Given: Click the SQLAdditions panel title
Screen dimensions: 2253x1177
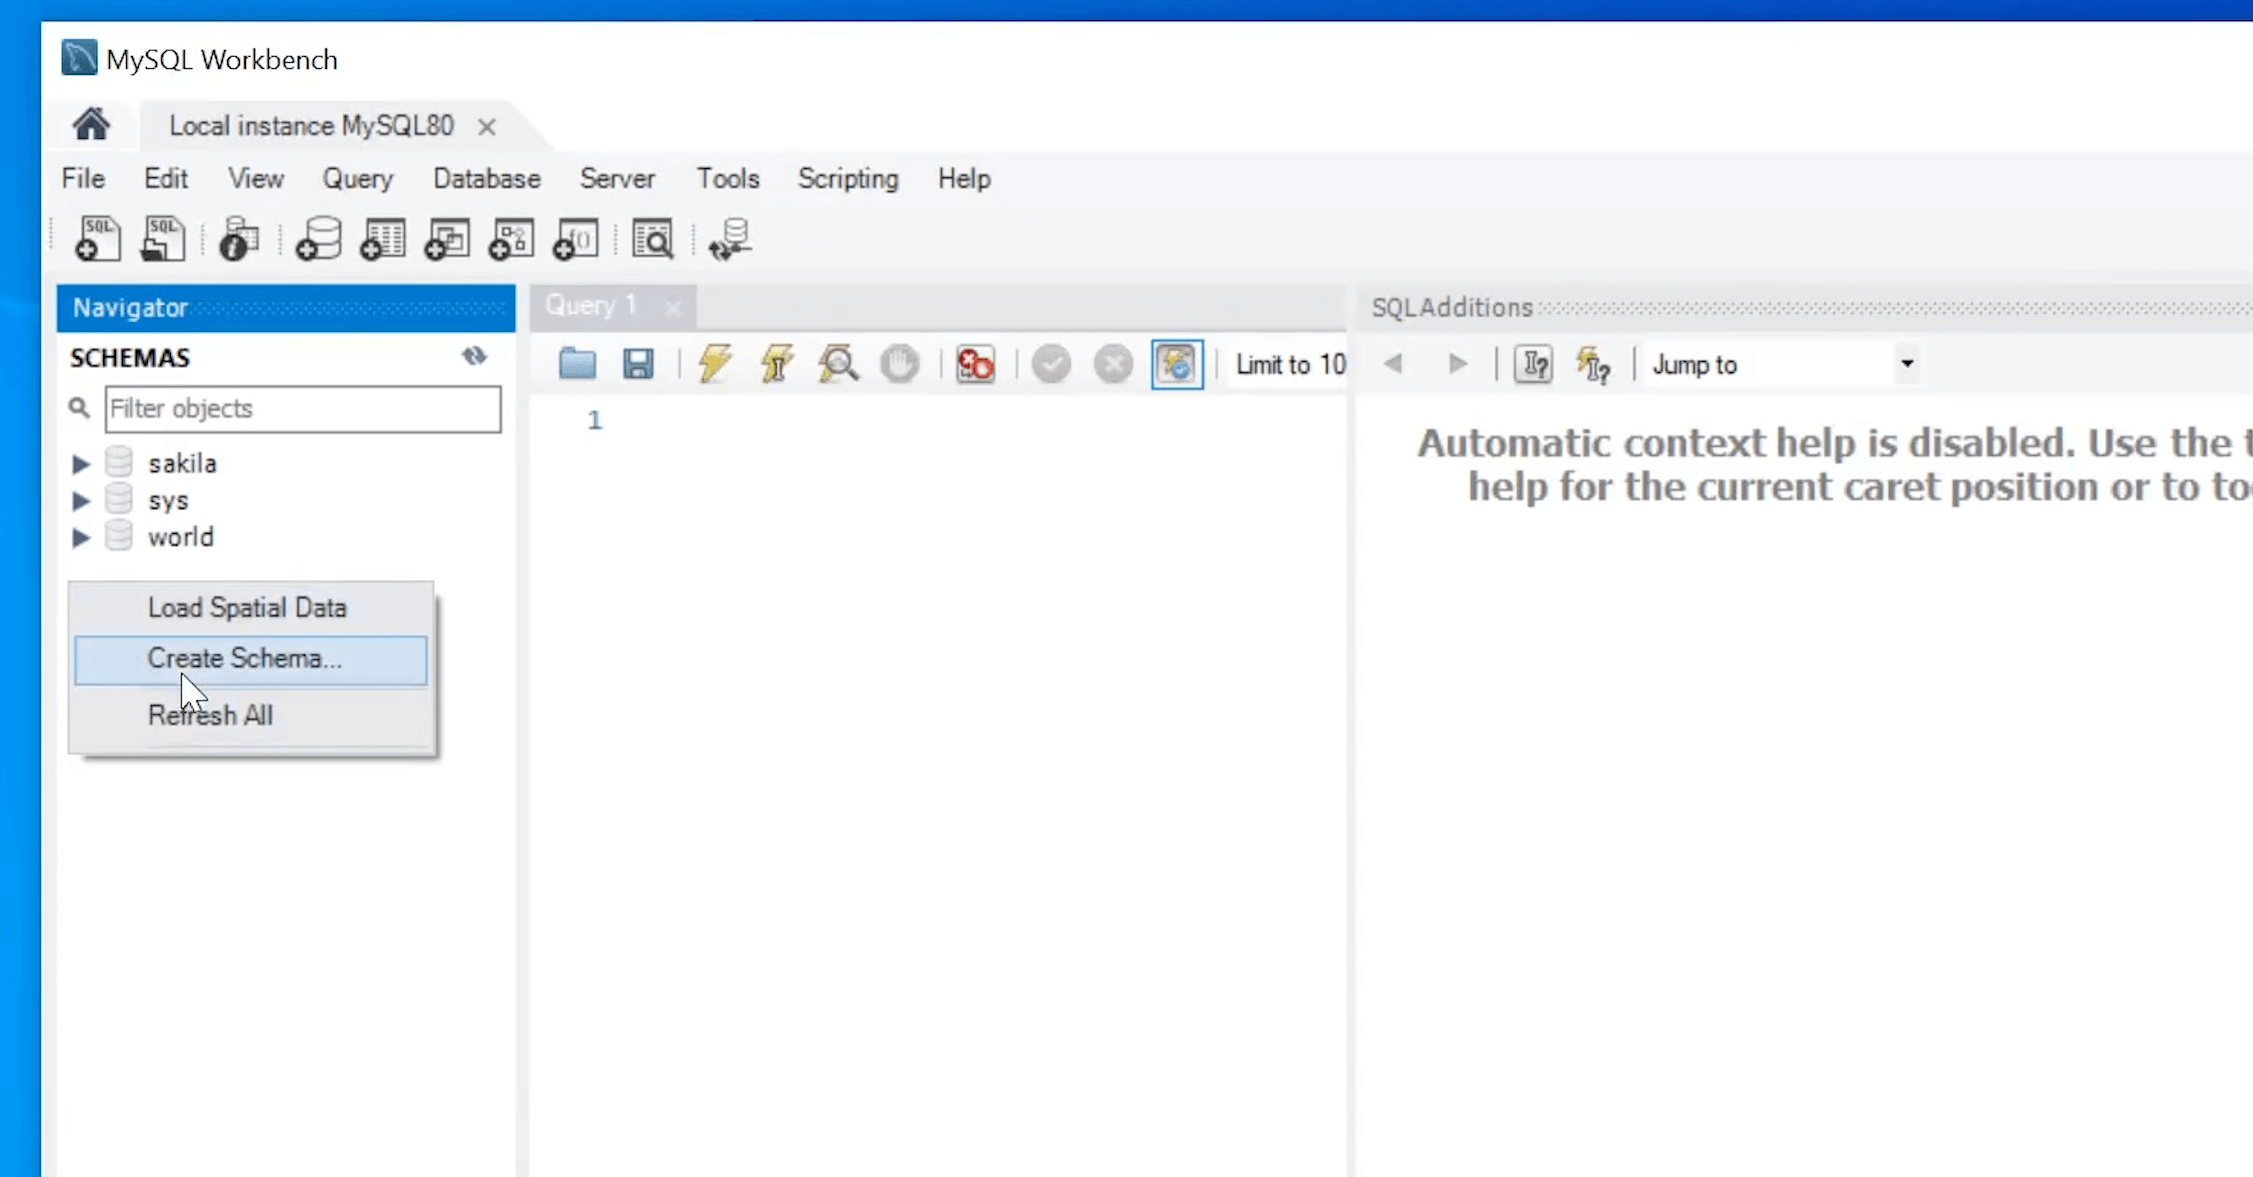Looking at the screenshot, I should pyautogui.click(x=1452, y=308).
